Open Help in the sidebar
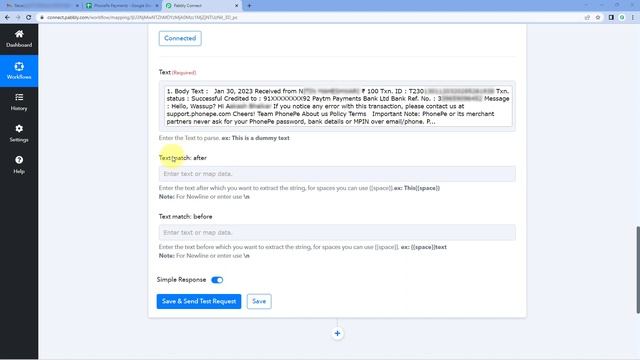Screen dimensions: 640x360 [x=19, y=165]
